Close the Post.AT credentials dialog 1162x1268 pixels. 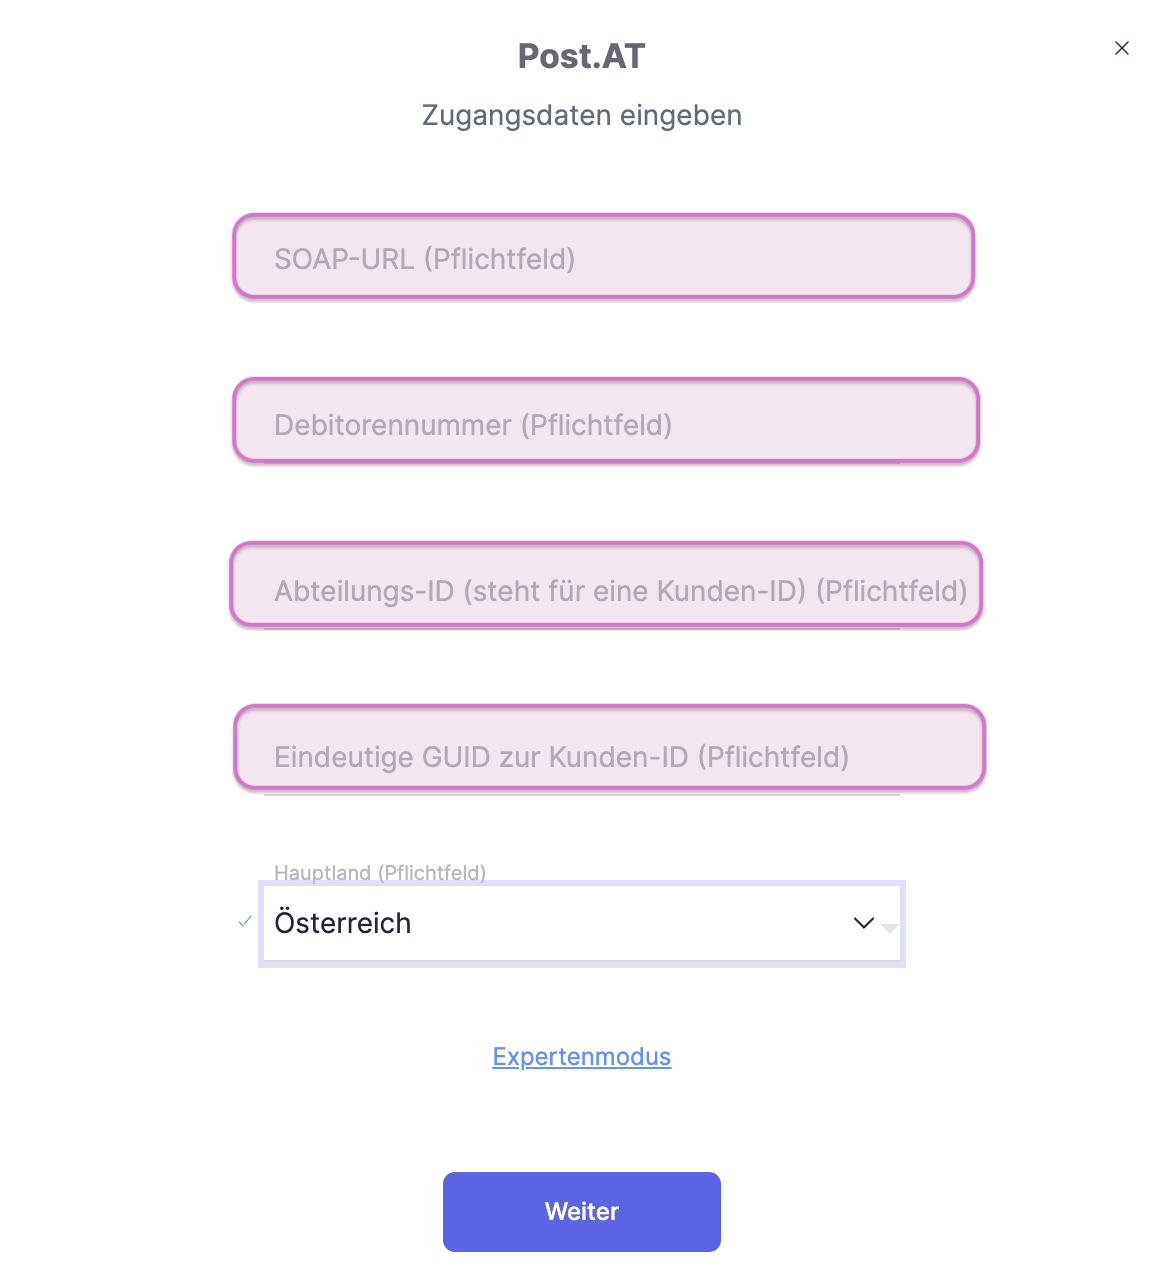click(1121, 48)
